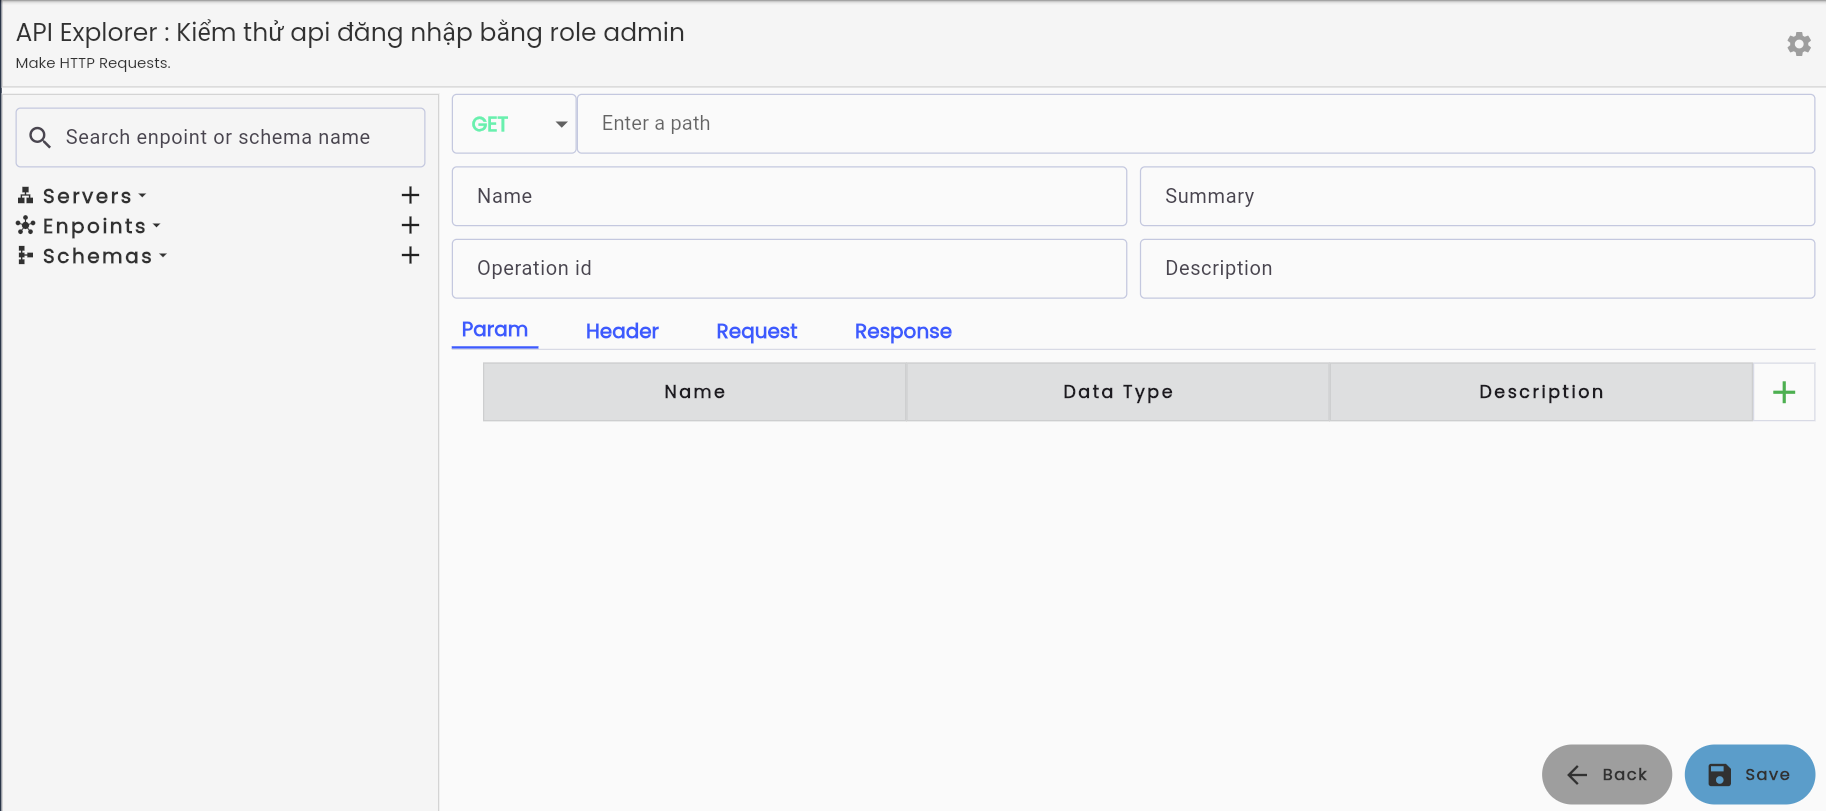This screenshot has width=1826, height=811.
Task: Add a new schema with plus icon
Action: [410, 255]
